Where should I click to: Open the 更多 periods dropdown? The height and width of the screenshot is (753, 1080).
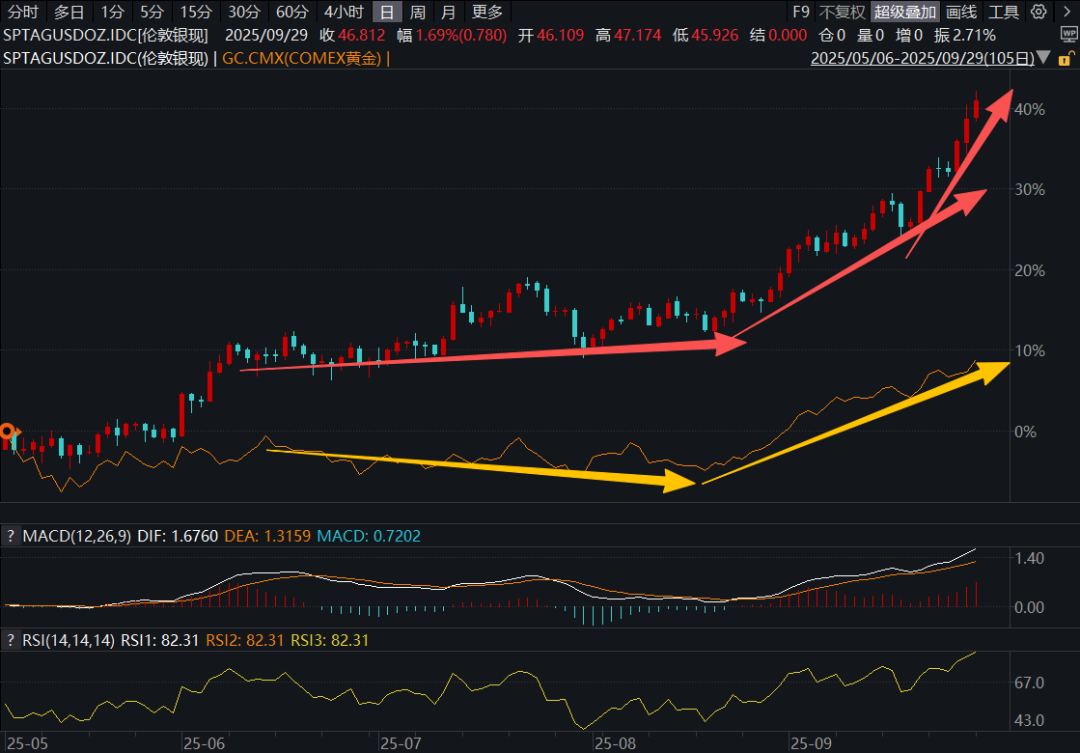pyautogui.click(x=488, y=12)
